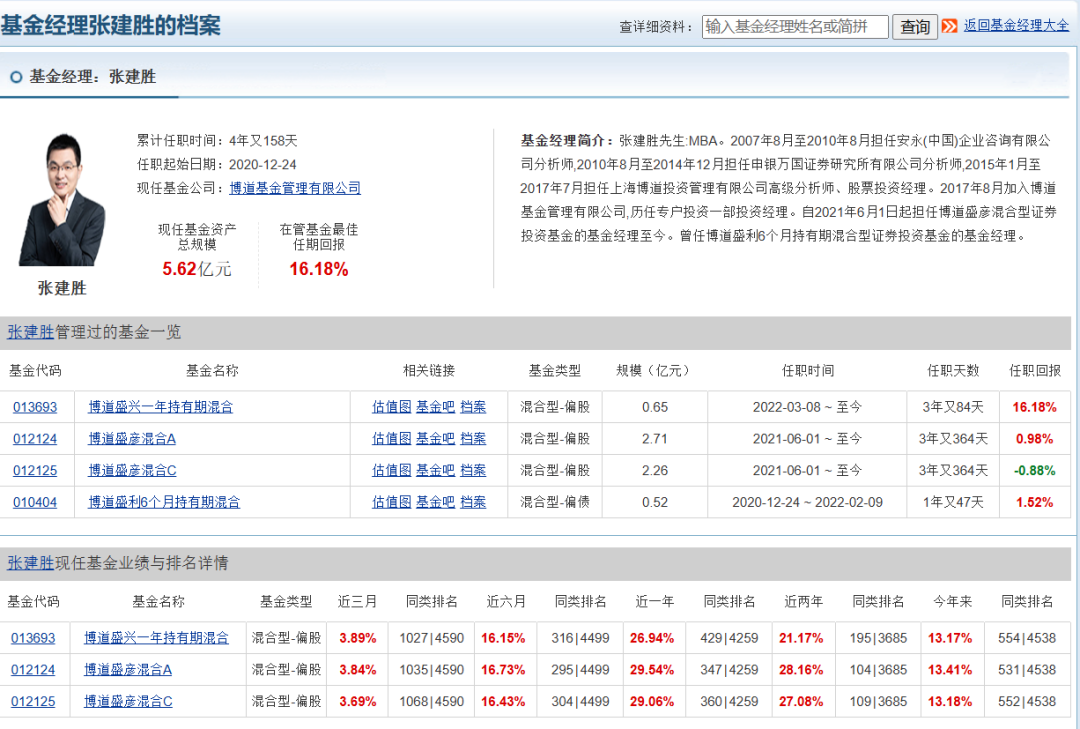Image resolution: width=1080 pixels, height=729 pixels.
Task: Open 博道盛彦混合C in performance ranking table
Action: point(128,701)
